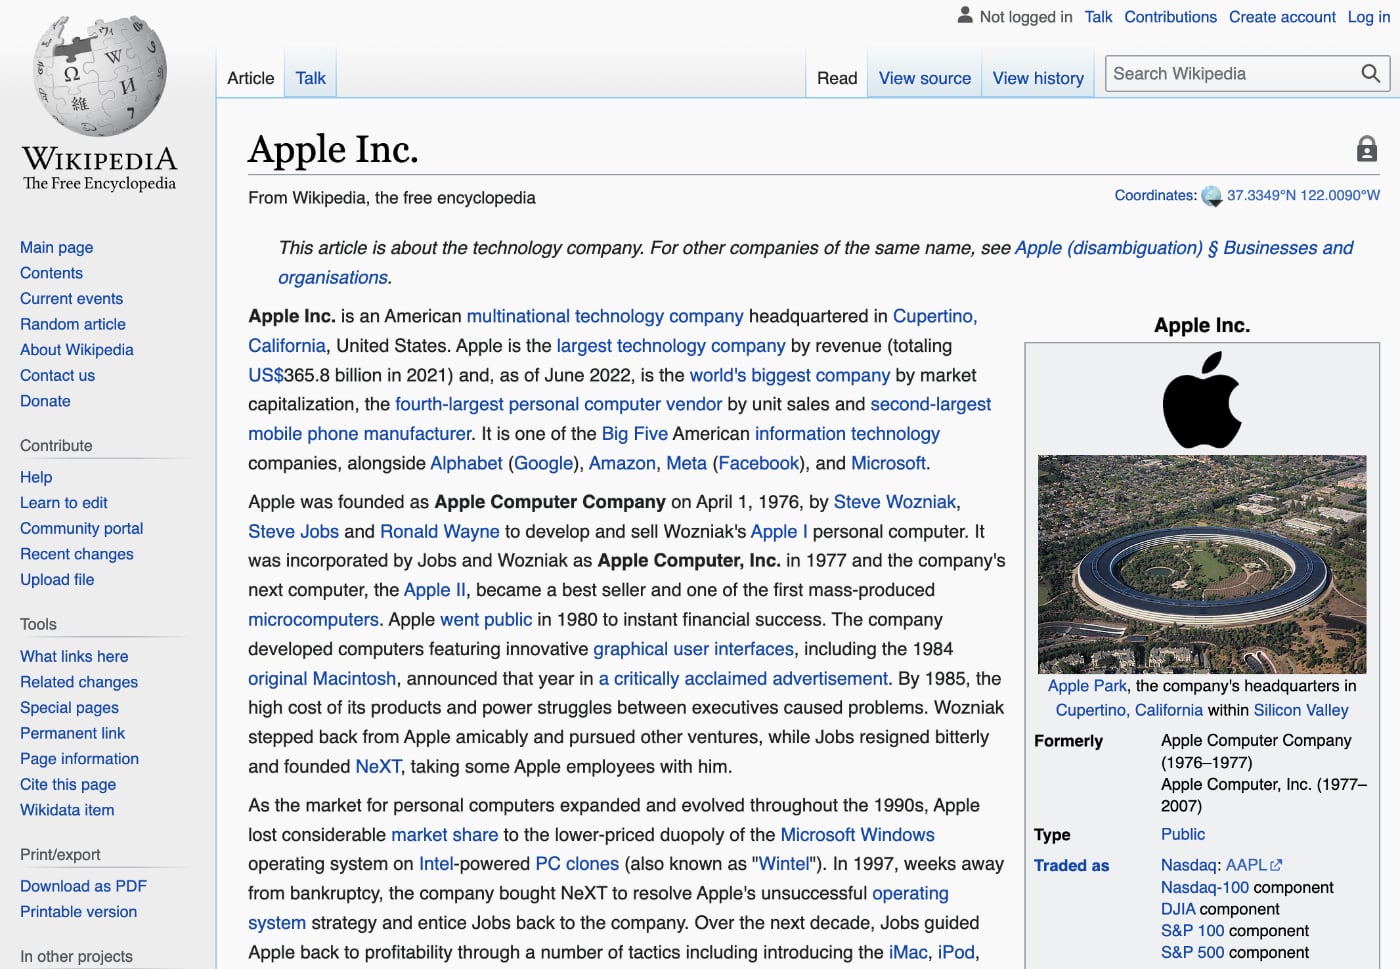Open Ronald Wayne link
Image resolution: width=1400 pixels, height=969 pixels.
click(440, 532)
